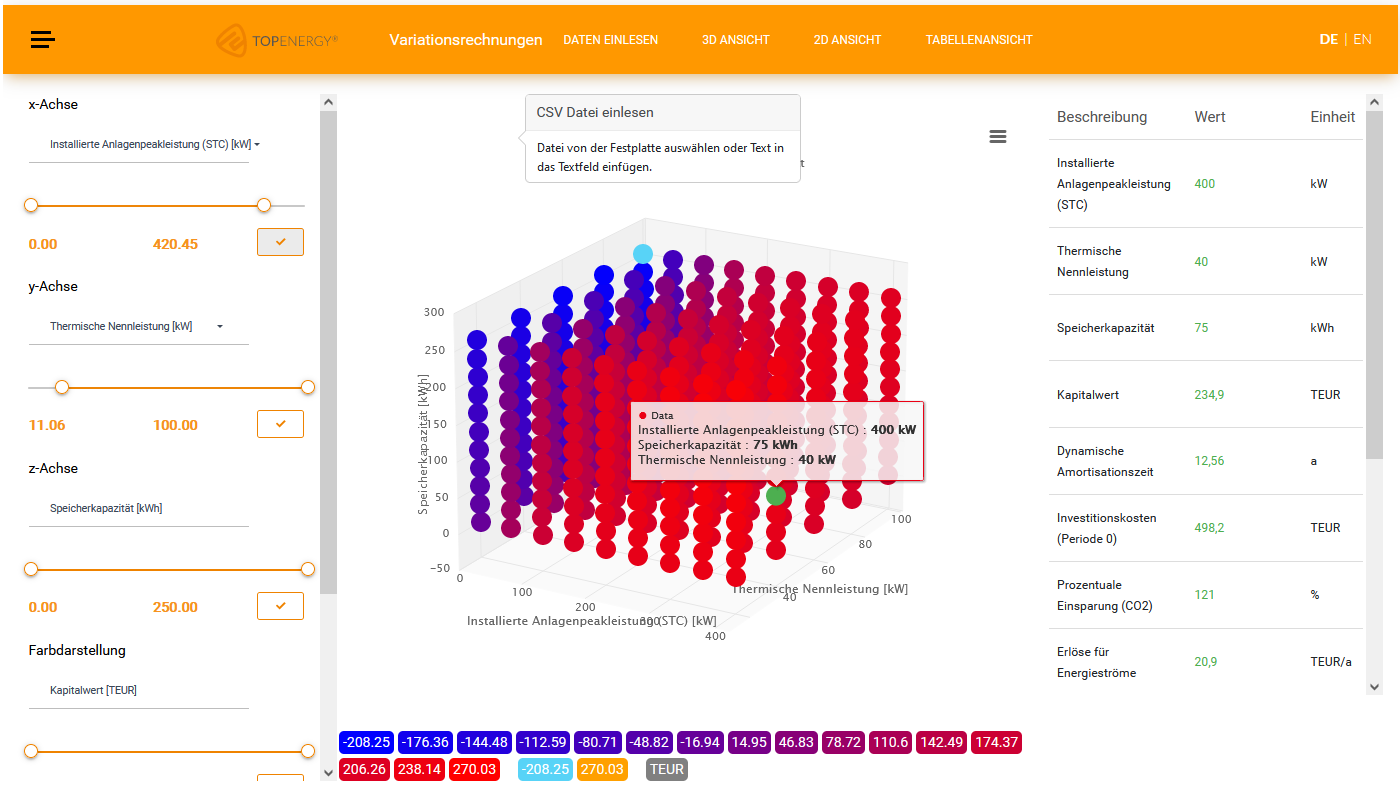The height and width of the screenshot is (794, 1400).
Task: Click z-Achse slider right handle
Action: click(x=308, y=569)
